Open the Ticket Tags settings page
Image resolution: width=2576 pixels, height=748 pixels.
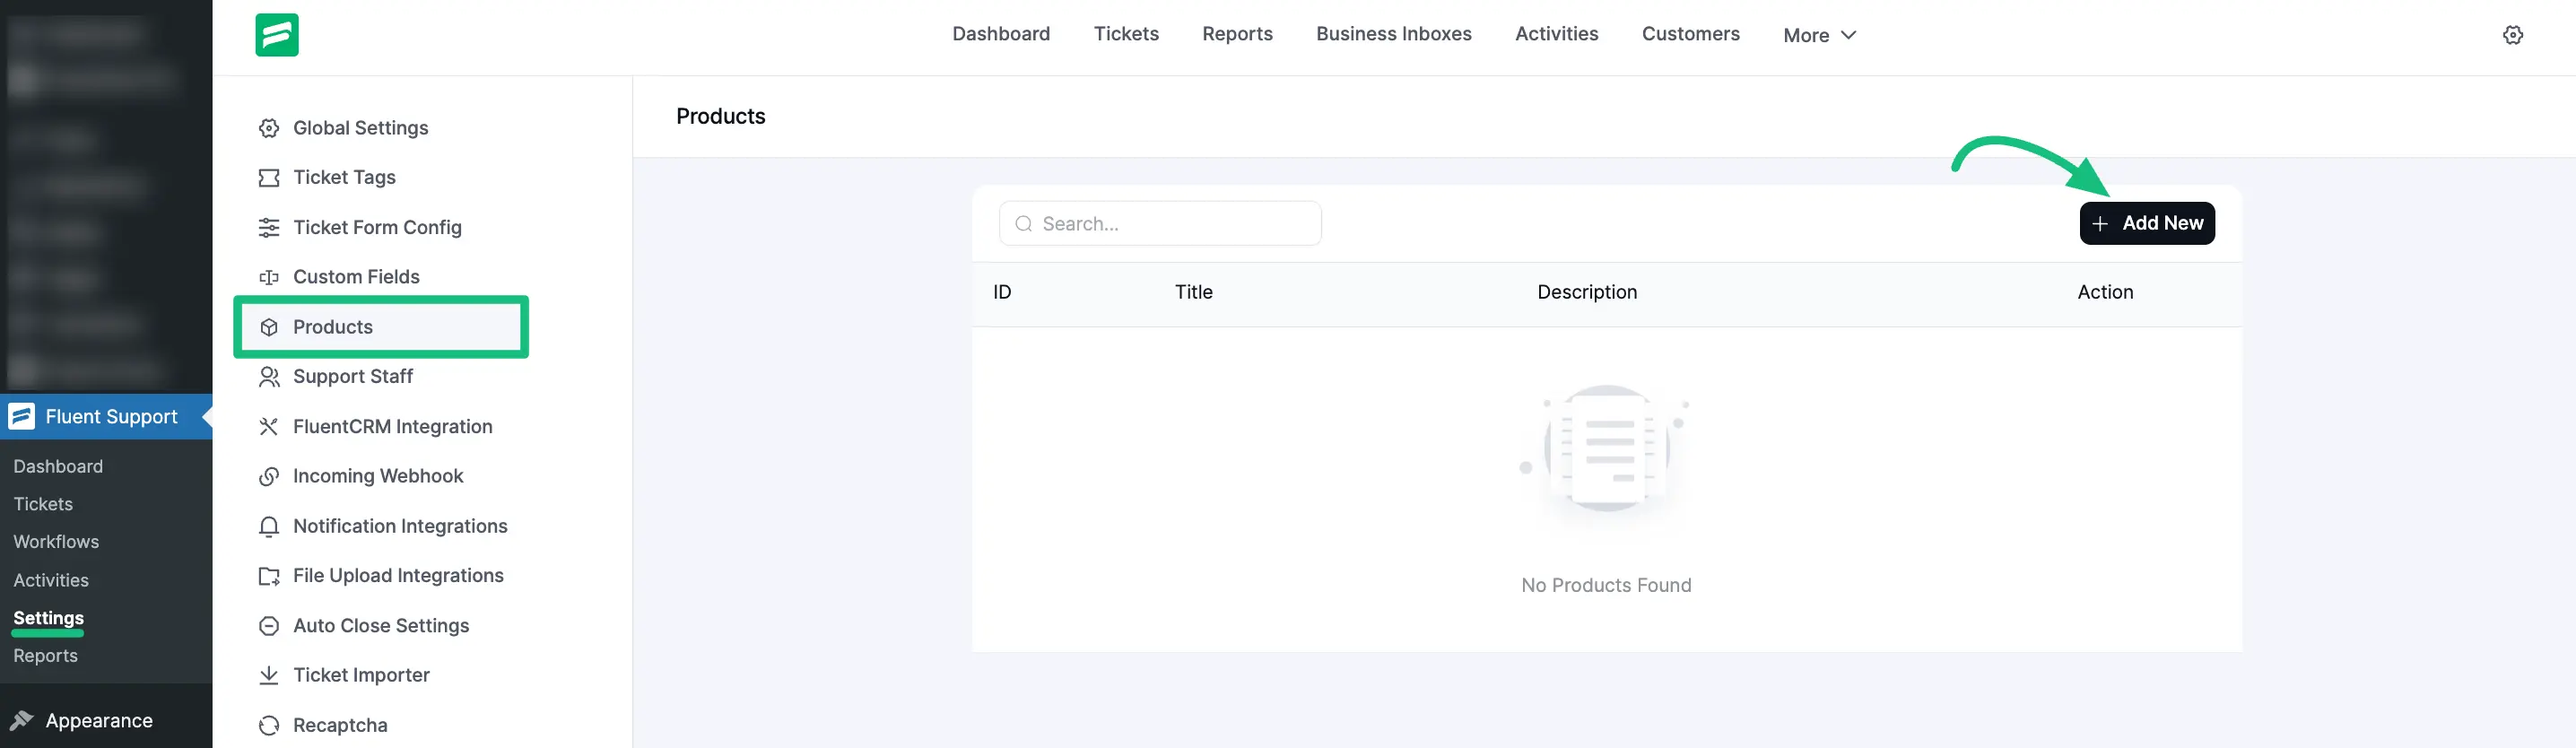pyautogui.click(x=344, y=178)
